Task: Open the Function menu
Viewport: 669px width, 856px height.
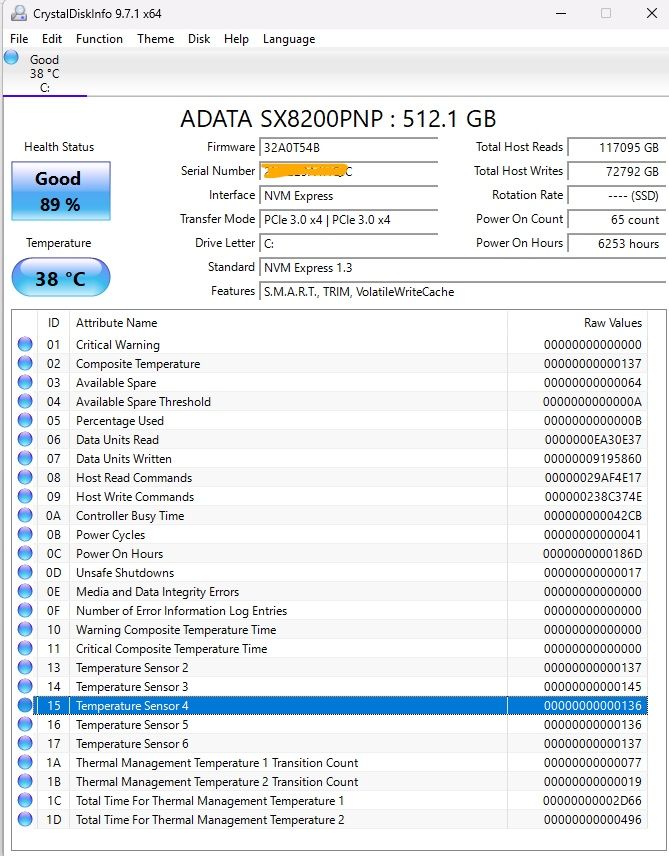Action: click(x=99, y=39)
